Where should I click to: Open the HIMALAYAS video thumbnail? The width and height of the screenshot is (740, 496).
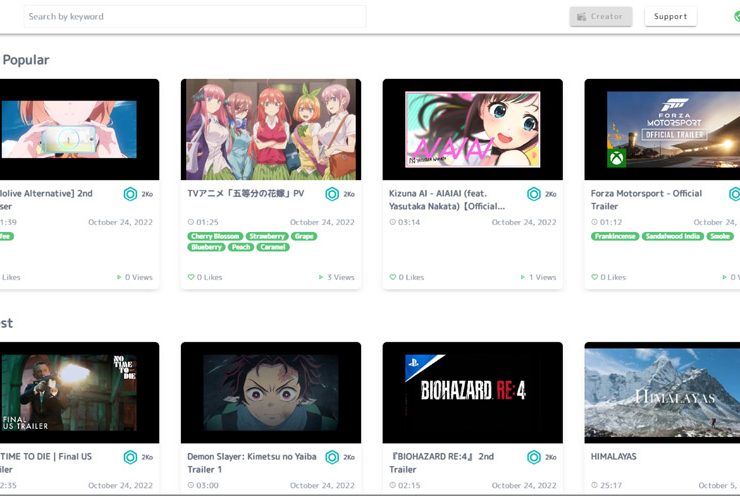[662, 393]
